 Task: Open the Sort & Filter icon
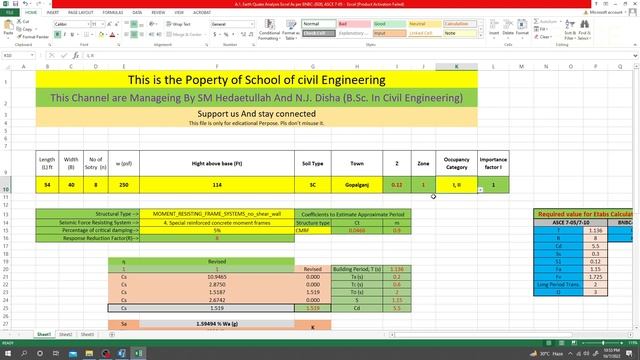[x=570, y=24]
